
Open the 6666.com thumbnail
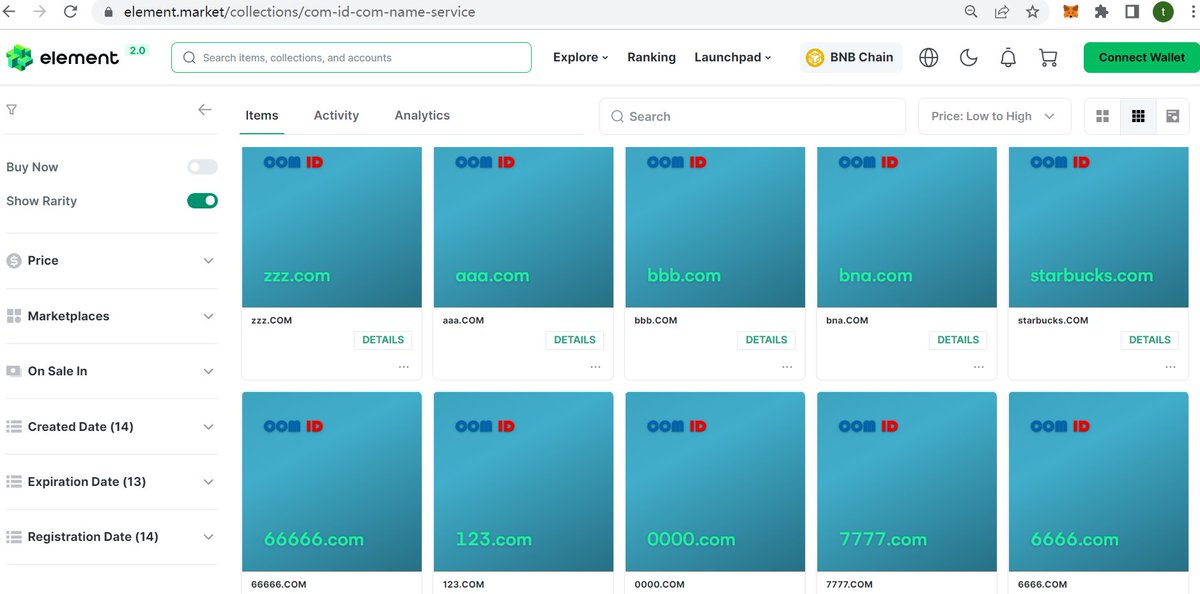pyautogui.click(x=1099, y=482)
